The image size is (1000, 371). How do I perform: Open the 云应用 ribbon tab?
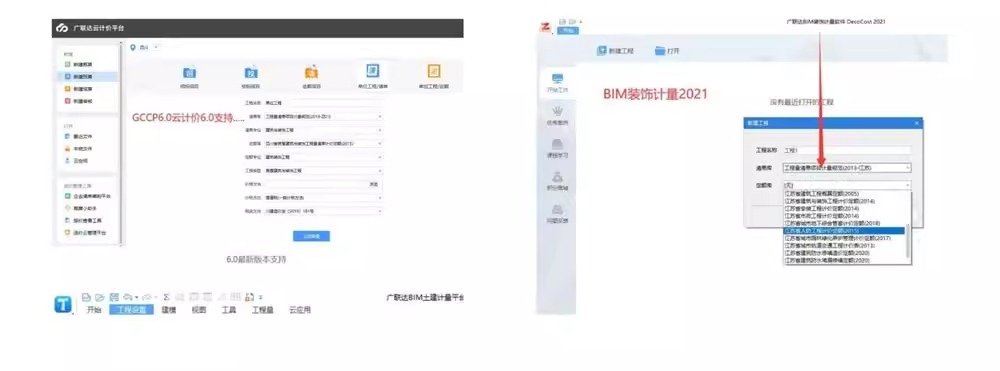tap(300, 310)
